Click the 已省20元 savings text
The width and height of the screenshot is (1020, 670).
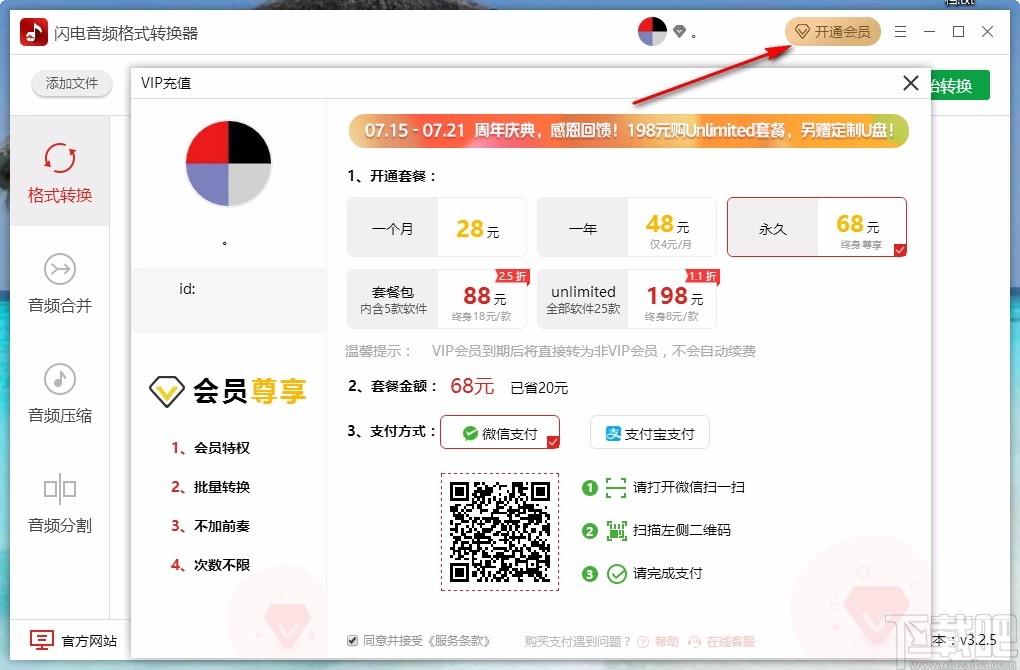539,388
